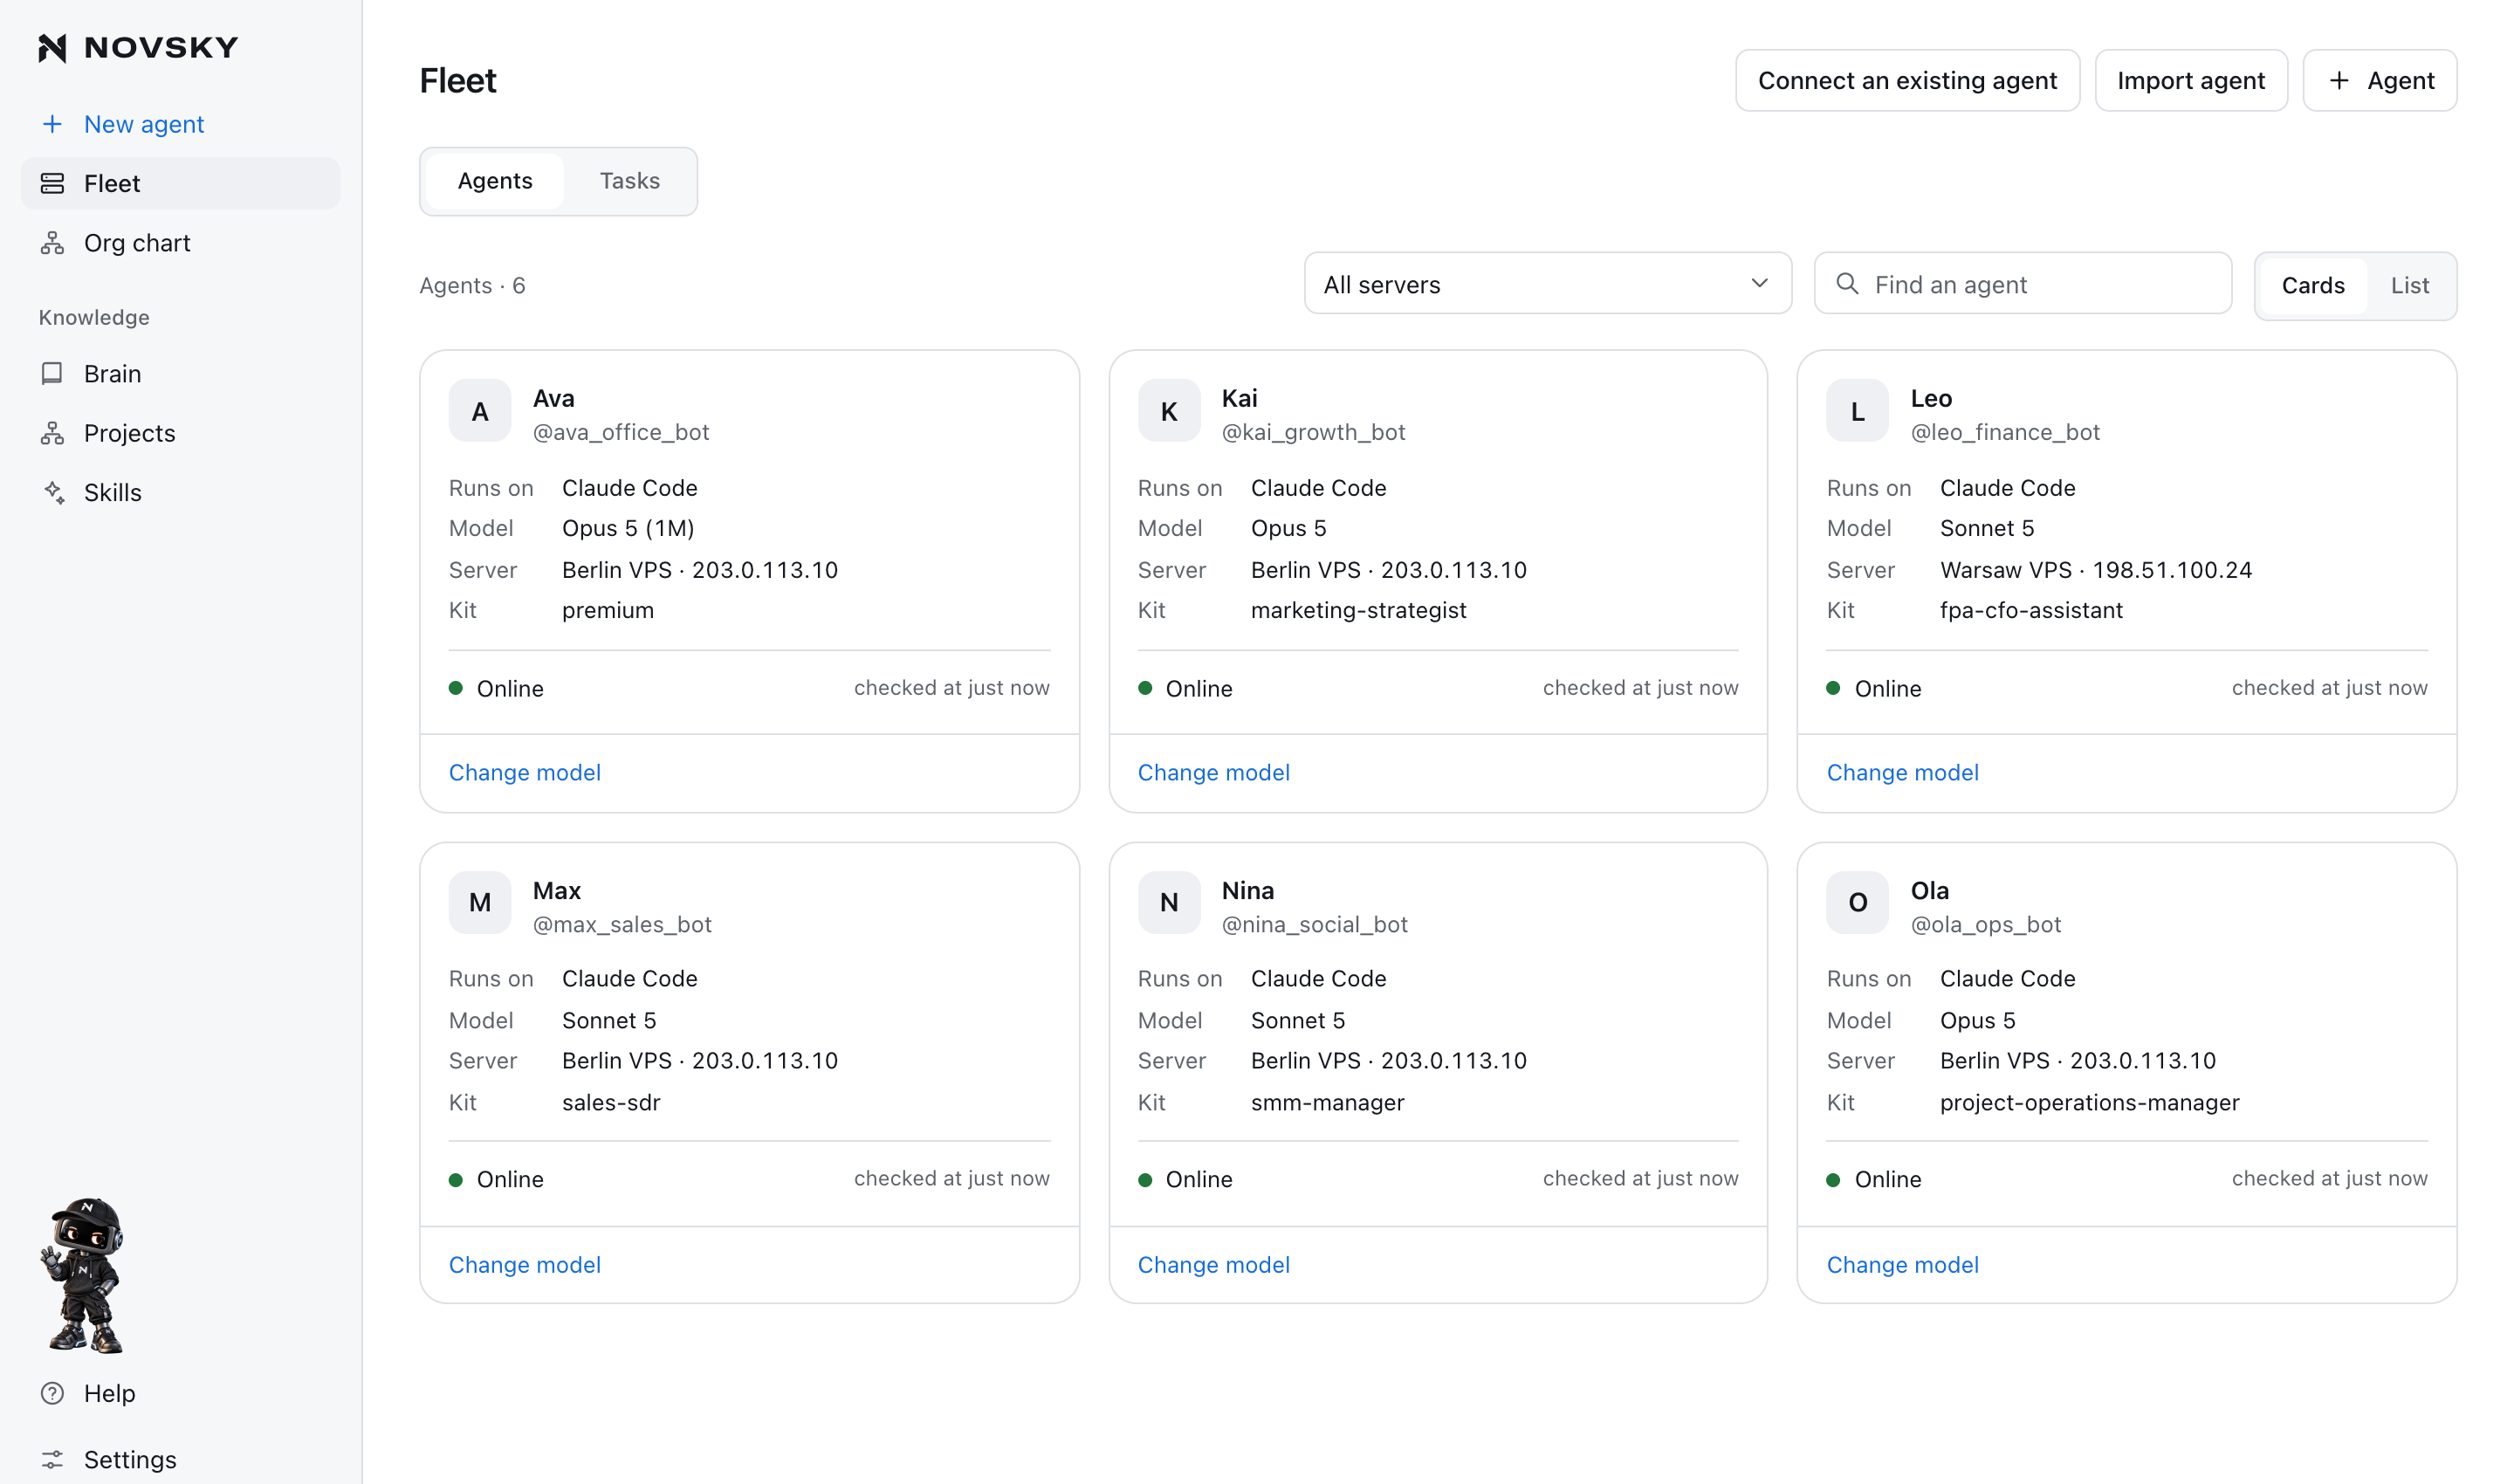Click the Help question mark icon
The height and width of the screenshot is (1484, 2514).
pos(52,1393)
